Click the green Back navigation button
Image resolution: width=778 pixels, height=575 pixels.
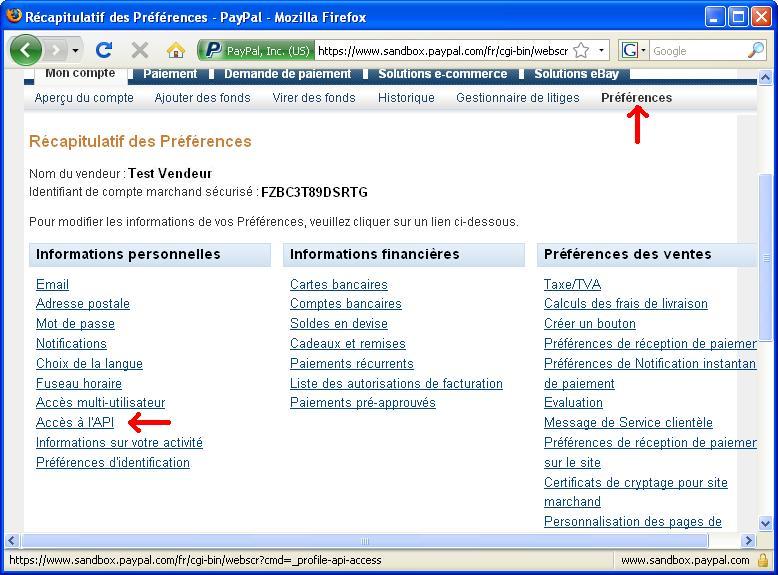[x=26, y=50]
